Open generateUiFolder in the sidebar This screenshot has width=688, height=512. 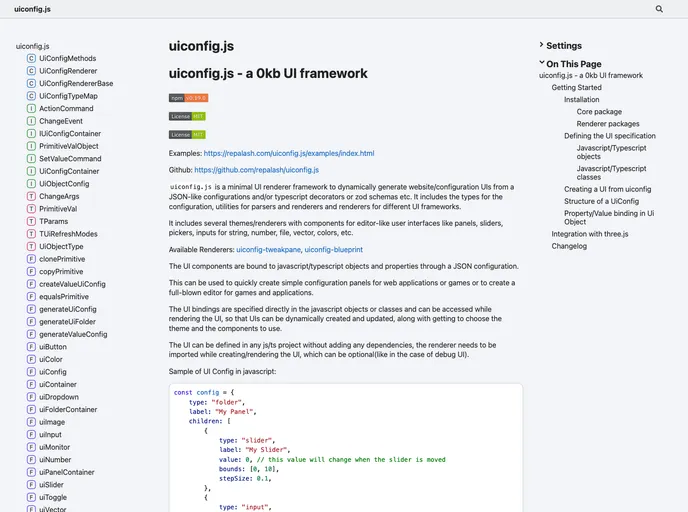pyautogui.click(x=67, y=322)
